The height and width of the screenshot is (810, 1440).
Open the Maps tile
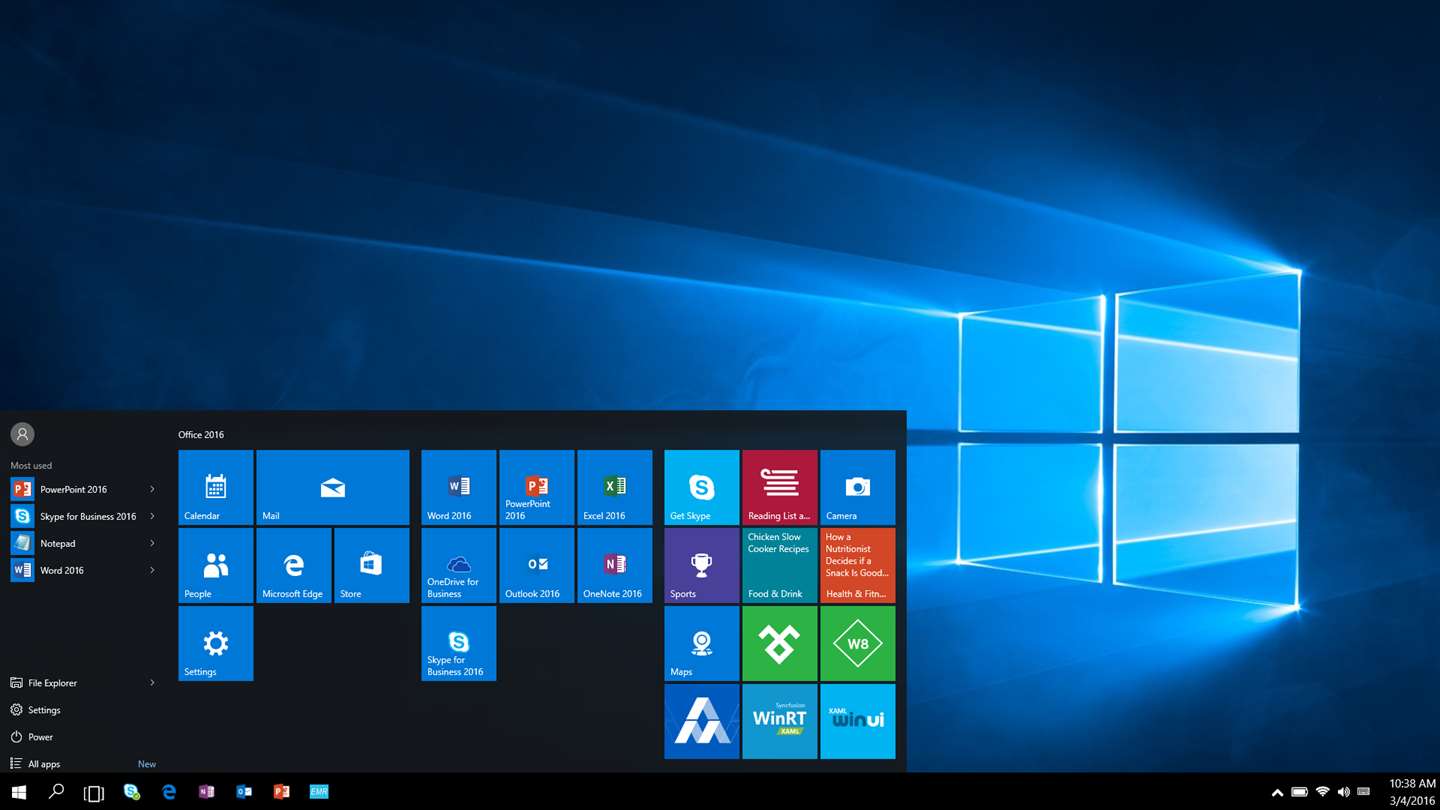point(701,643)
